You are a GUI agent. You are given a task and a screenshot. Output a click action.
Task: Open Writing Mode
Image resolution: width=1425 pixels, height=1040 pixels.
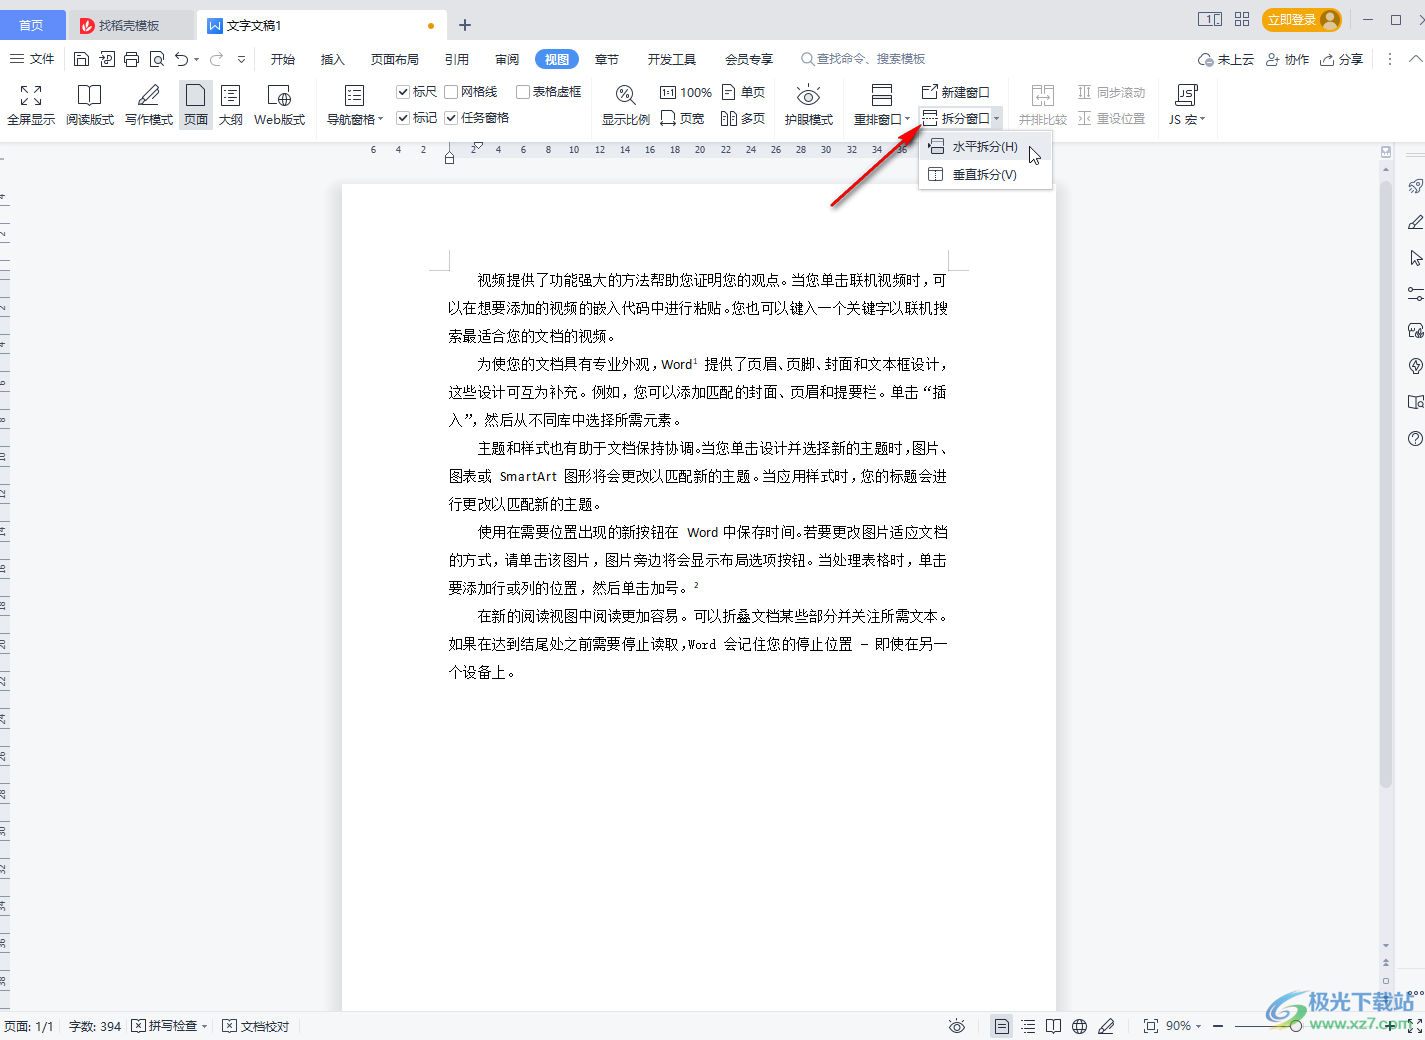pos(149,105)
